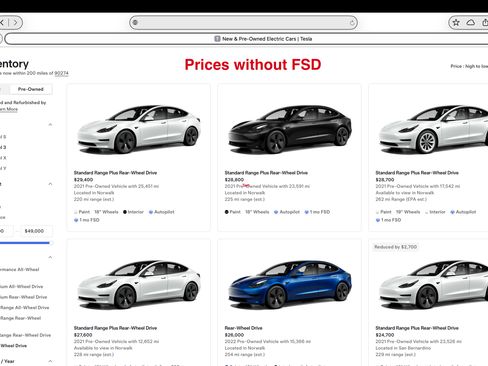
Task: Open the white Model 3 photo priced $27,600
Action: (138, 285)
